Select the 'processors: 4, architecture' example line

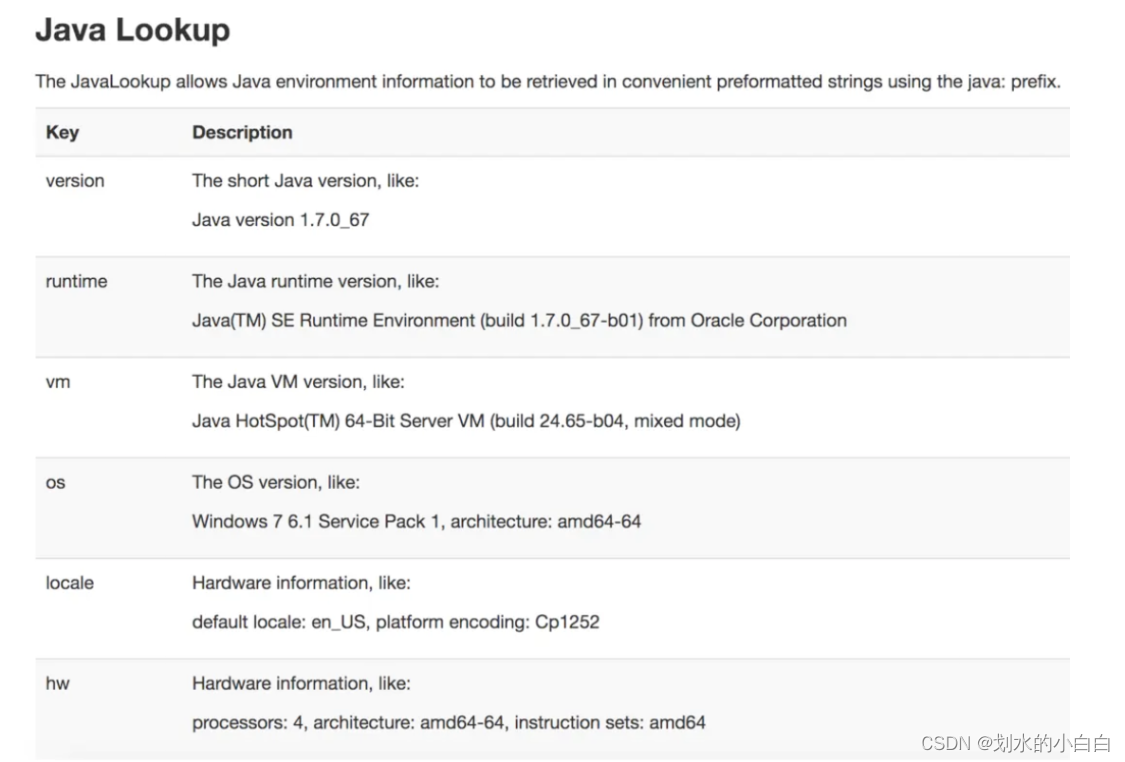pos(449,722)
